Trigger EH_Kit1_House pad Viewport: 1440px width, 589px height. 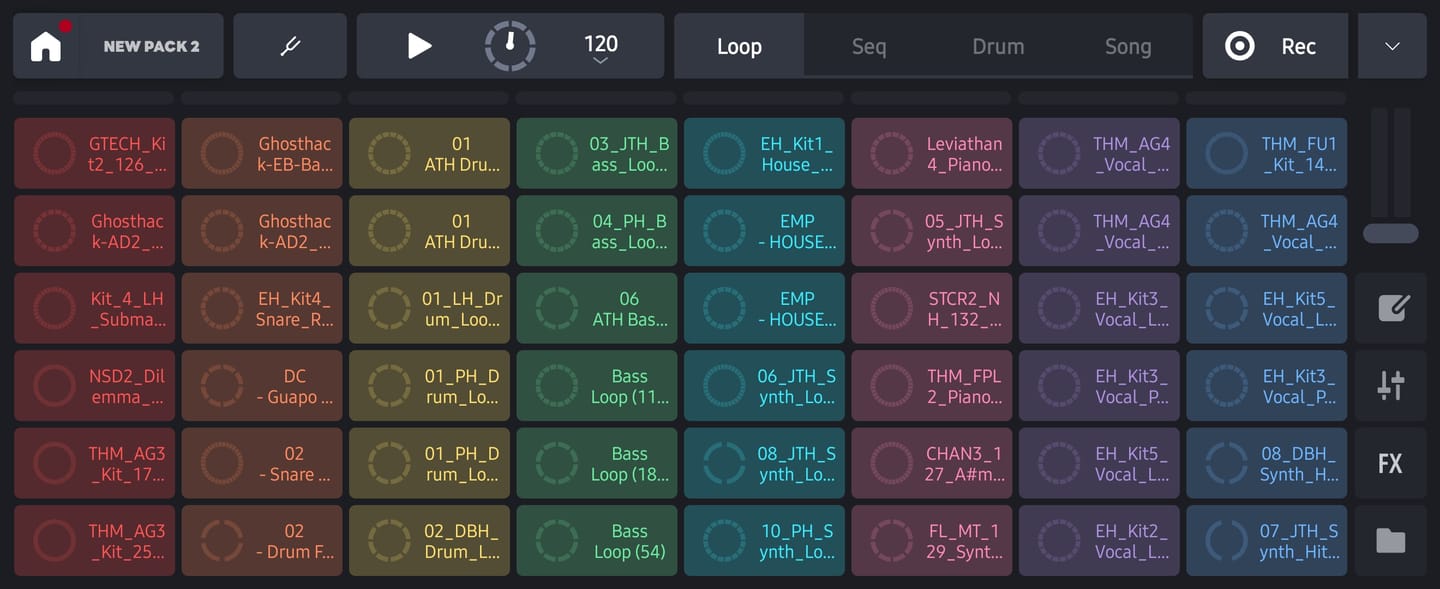coord(765,154)
